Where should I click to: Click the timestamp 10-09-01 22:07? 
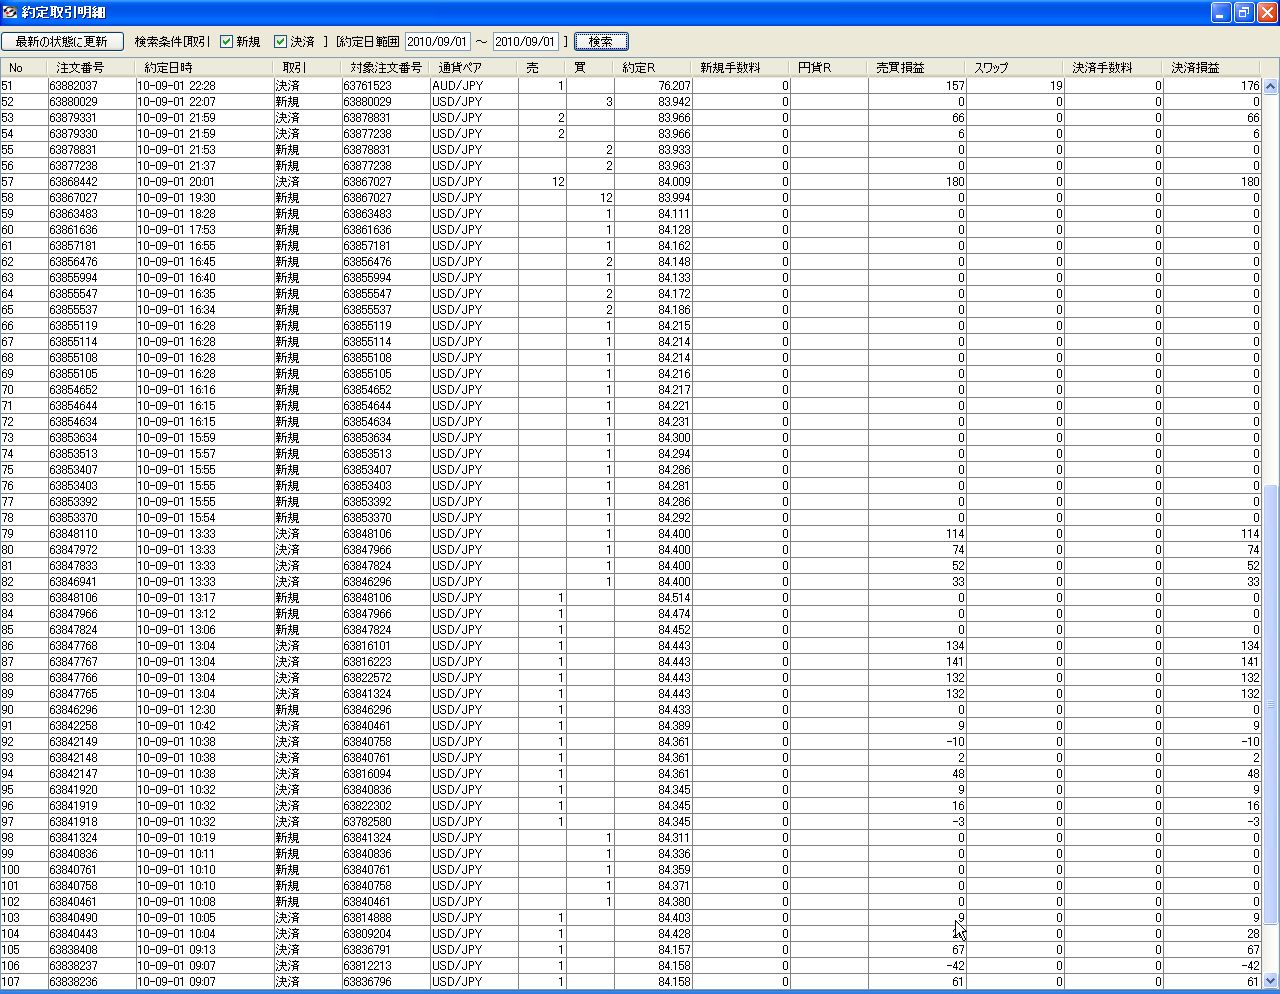(176, 102)
